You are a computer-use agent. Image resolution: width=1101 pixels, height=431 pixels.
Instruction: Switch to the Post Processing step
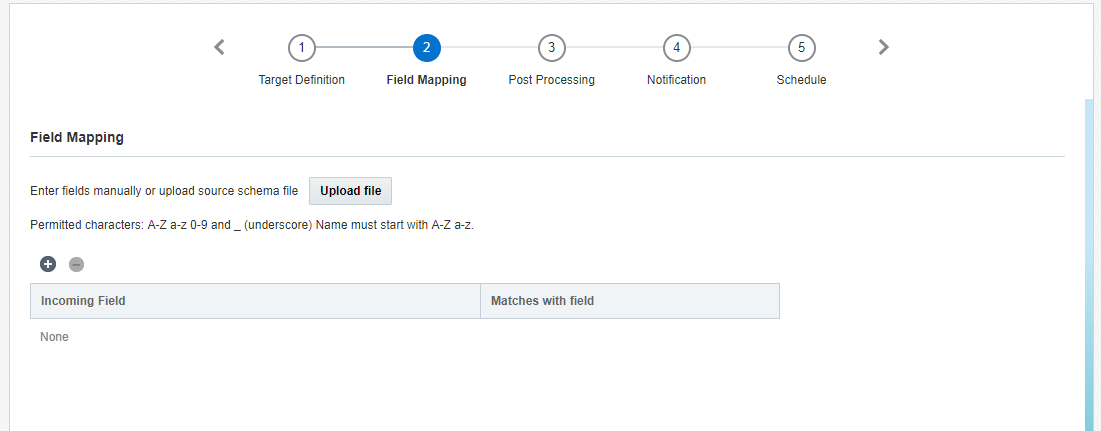click(x=551, y=80)
